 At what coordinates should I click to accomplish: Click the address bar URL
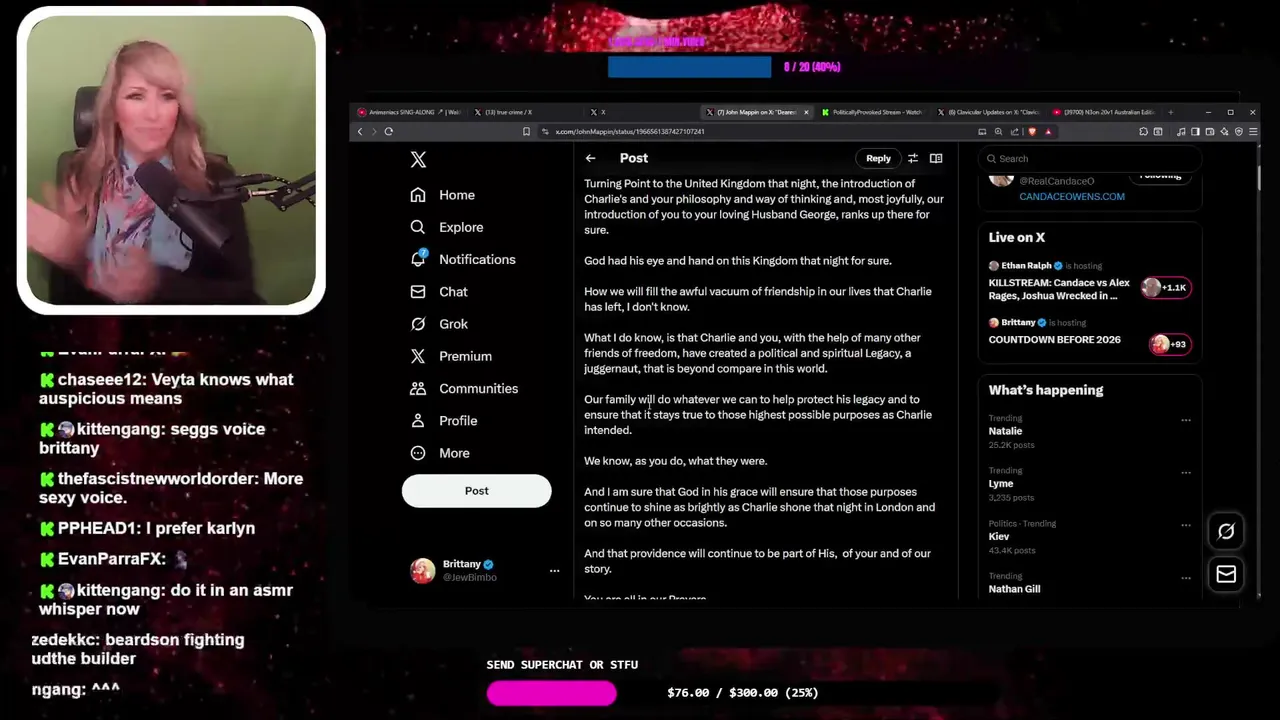[630, 132]
